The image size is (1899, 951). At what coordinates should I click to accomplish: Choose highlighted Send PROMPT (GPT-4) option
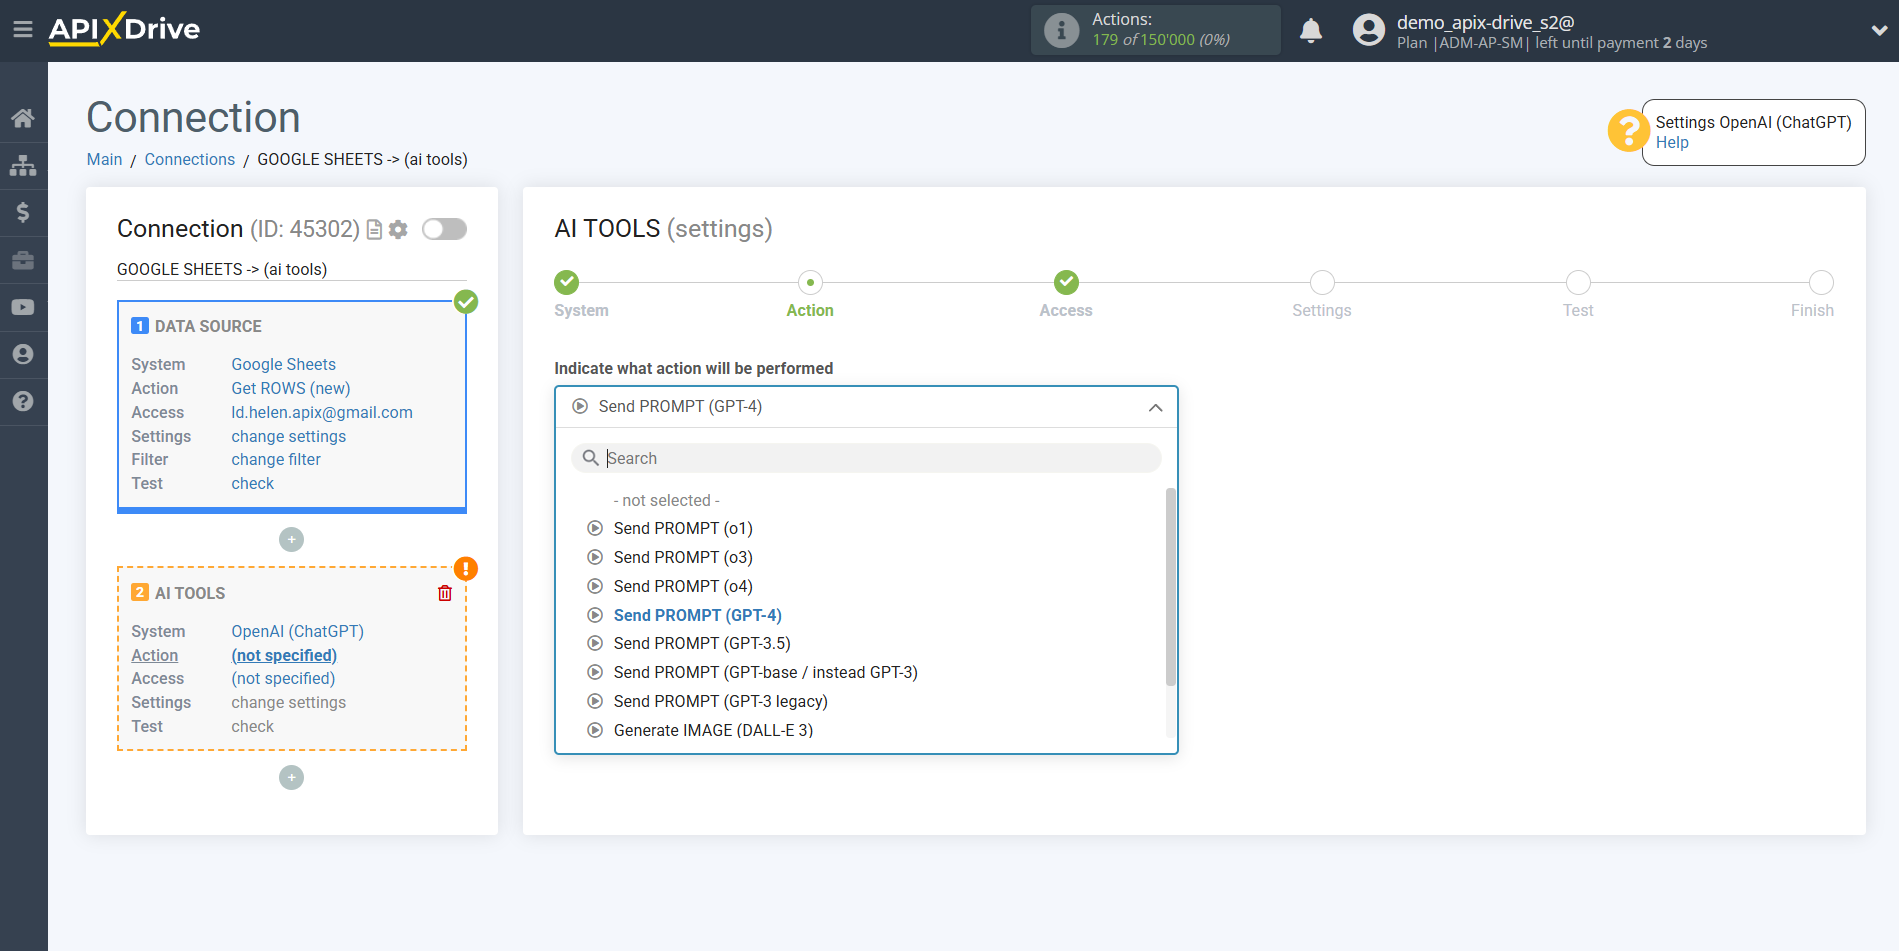coord(697,616)
